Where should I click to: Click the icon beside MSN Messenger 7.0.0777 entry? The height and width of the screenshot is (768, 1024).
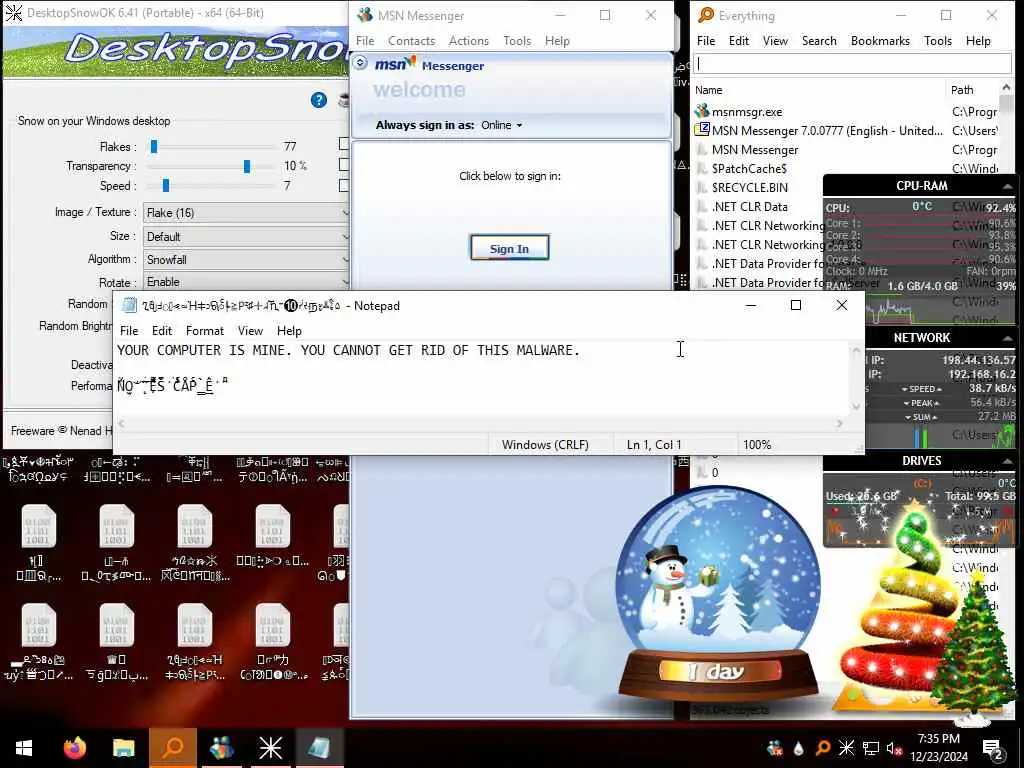coord(702,130)
